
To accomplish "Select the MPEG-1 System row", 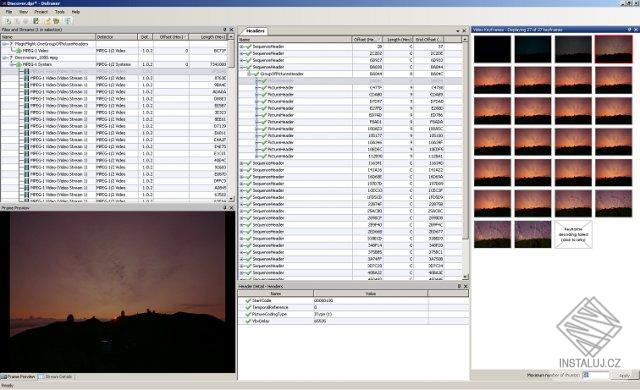I will pos(114,64).
